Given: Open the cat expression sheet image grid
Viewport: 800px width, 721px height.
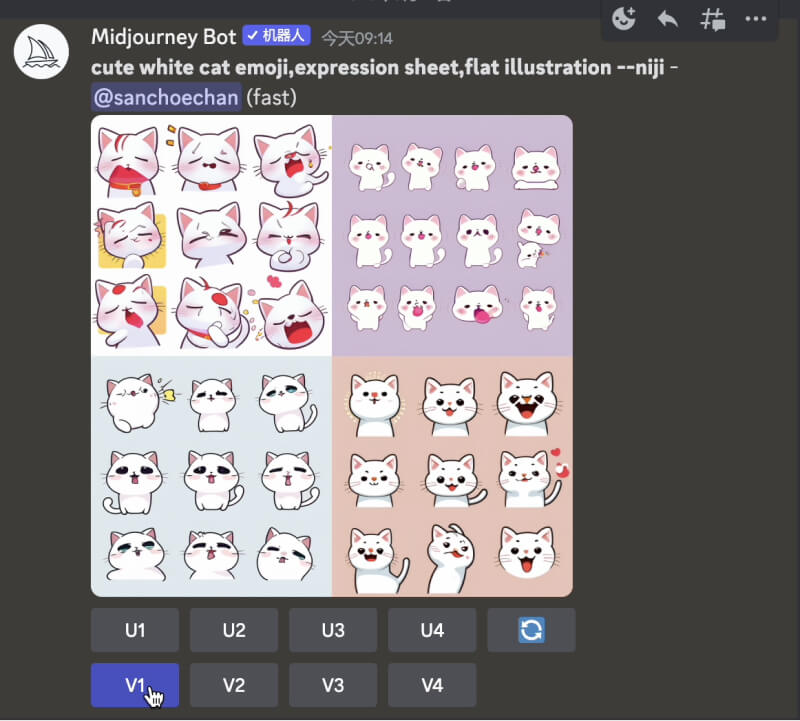Looking at the screenshot, I should coord(330,350).
